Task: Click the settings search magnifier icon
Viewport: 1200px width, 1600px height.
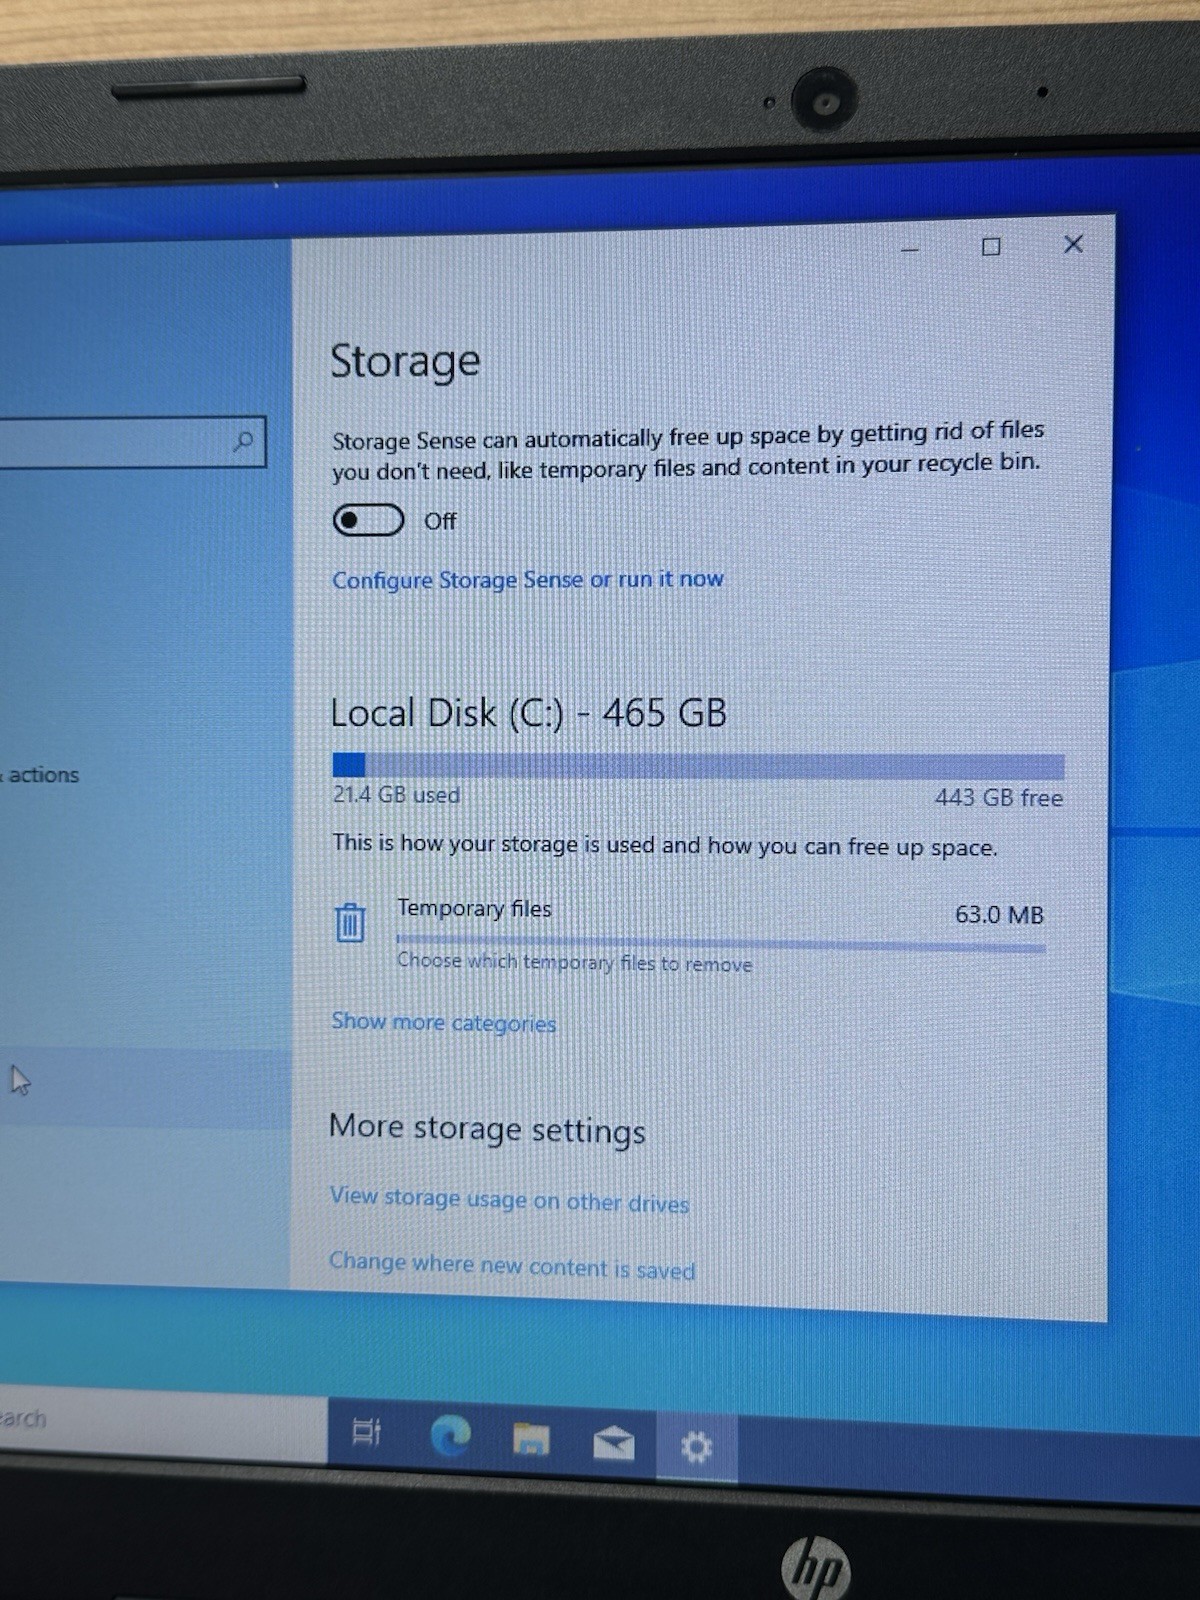Action: click(243, 441)
